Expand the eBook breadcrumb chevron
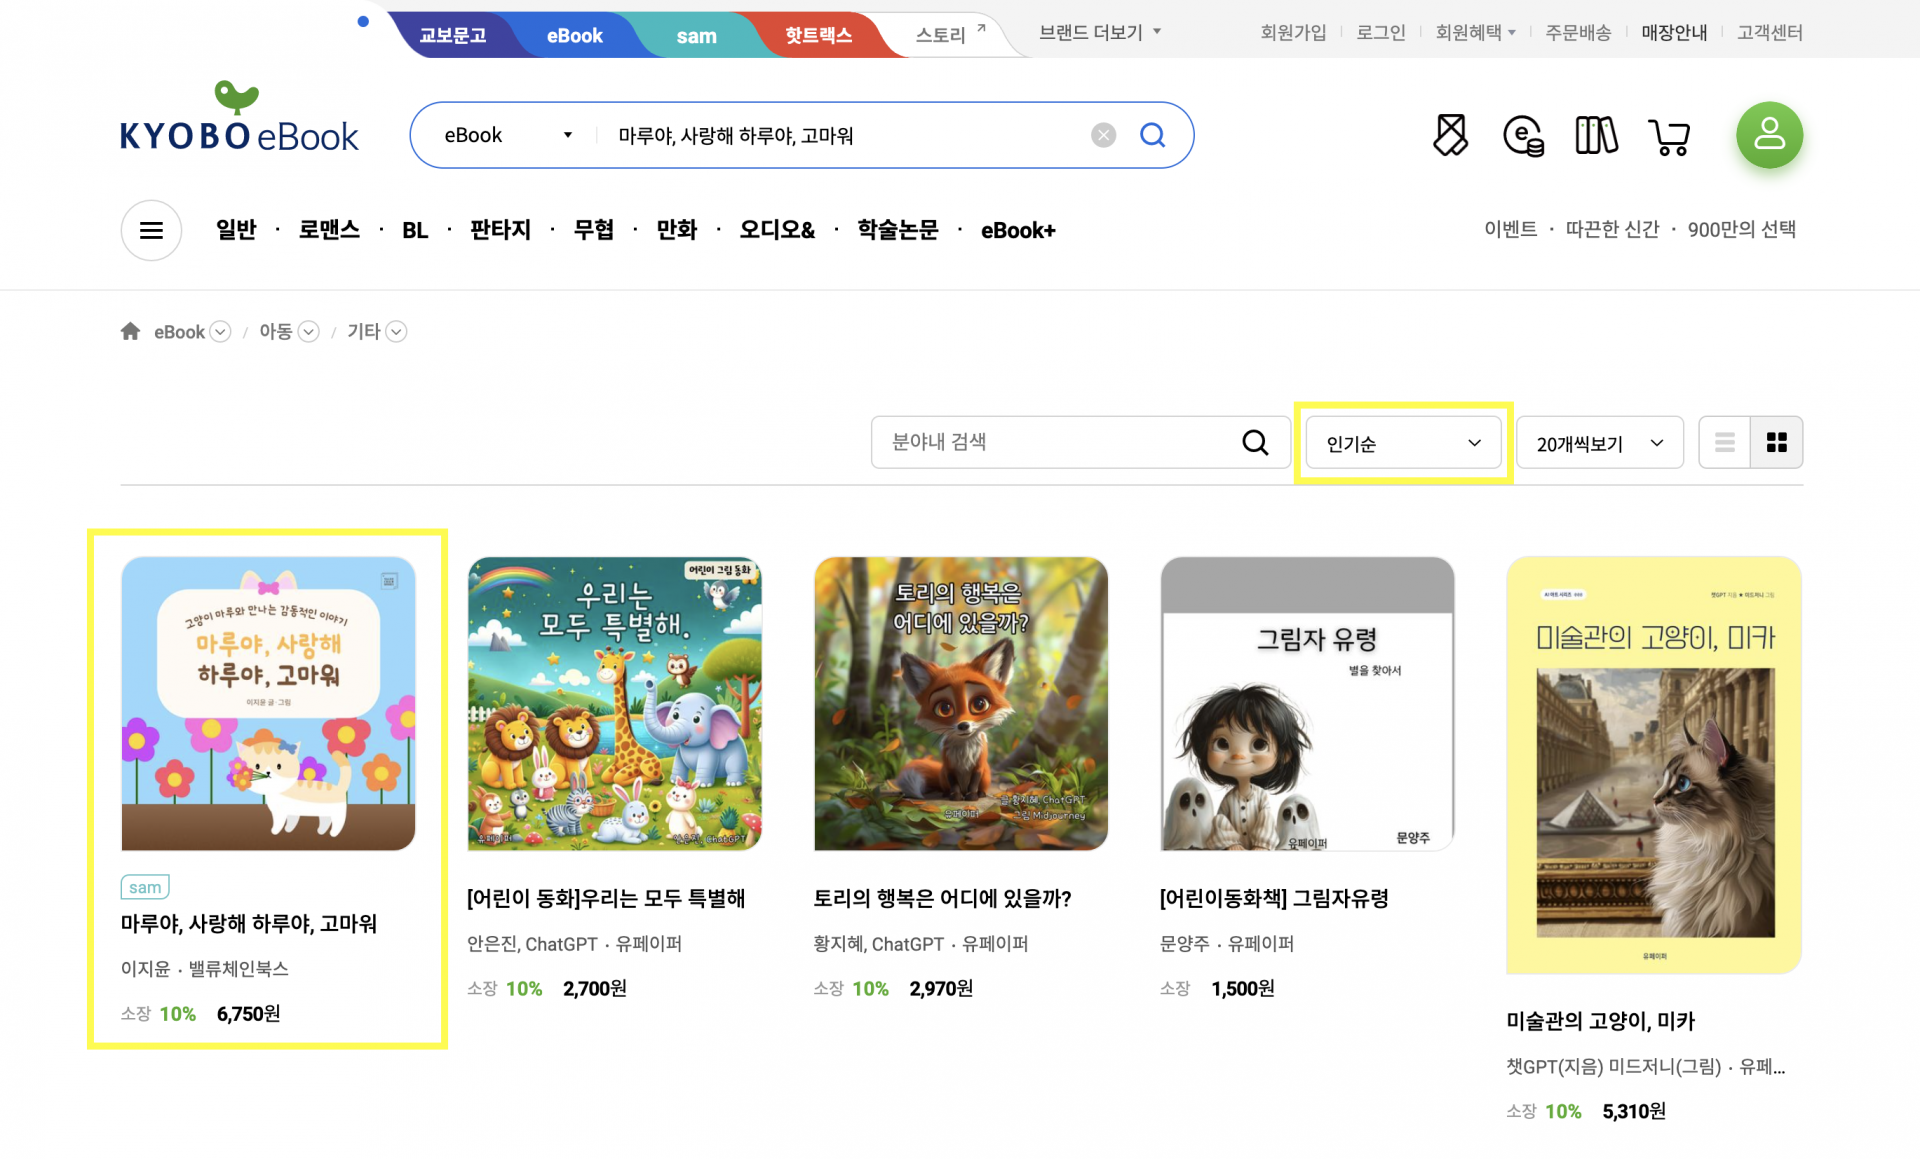Image resolution: width=1920 pixels, height=1159 pixels. tap(221, 332)
